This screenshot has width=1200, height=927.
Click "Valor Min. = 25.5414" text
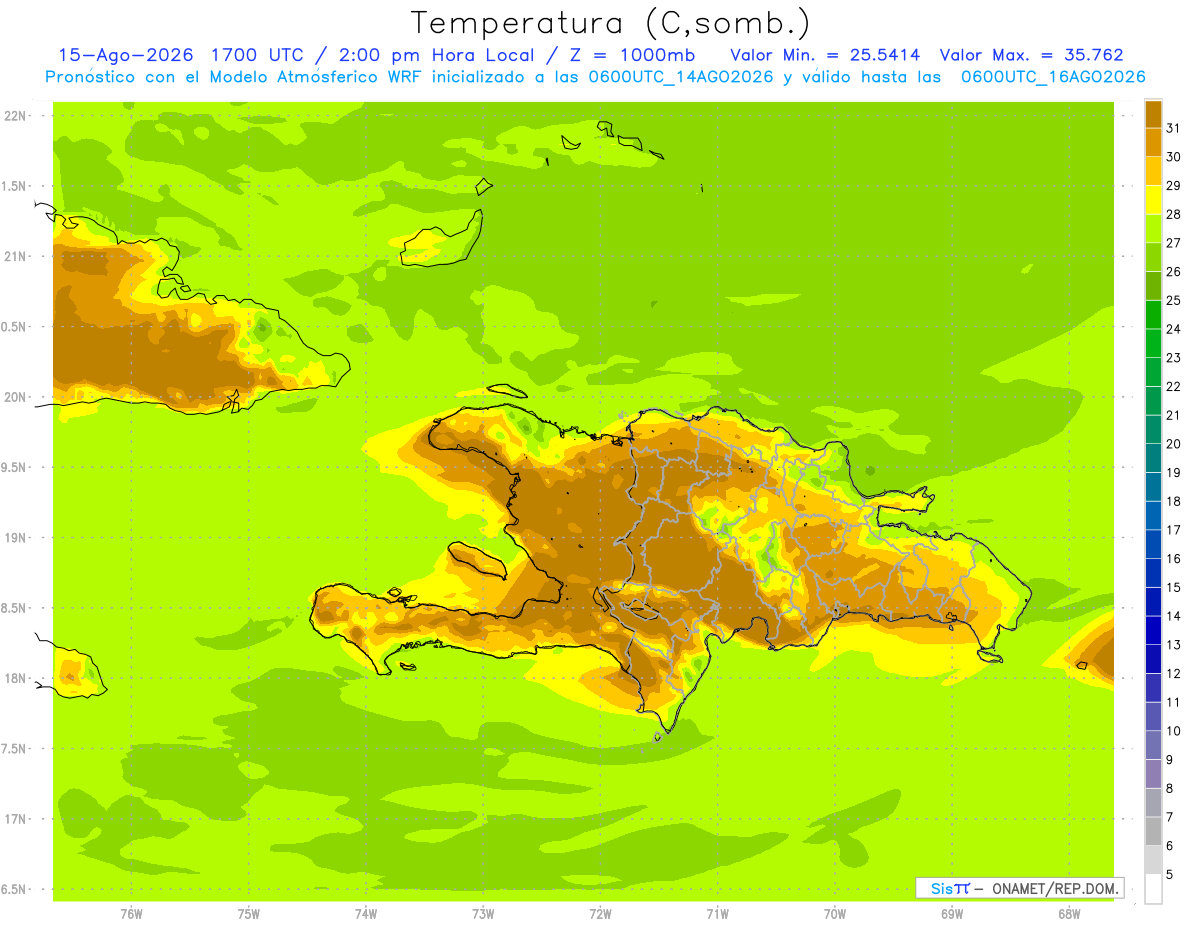pos(825,55)
